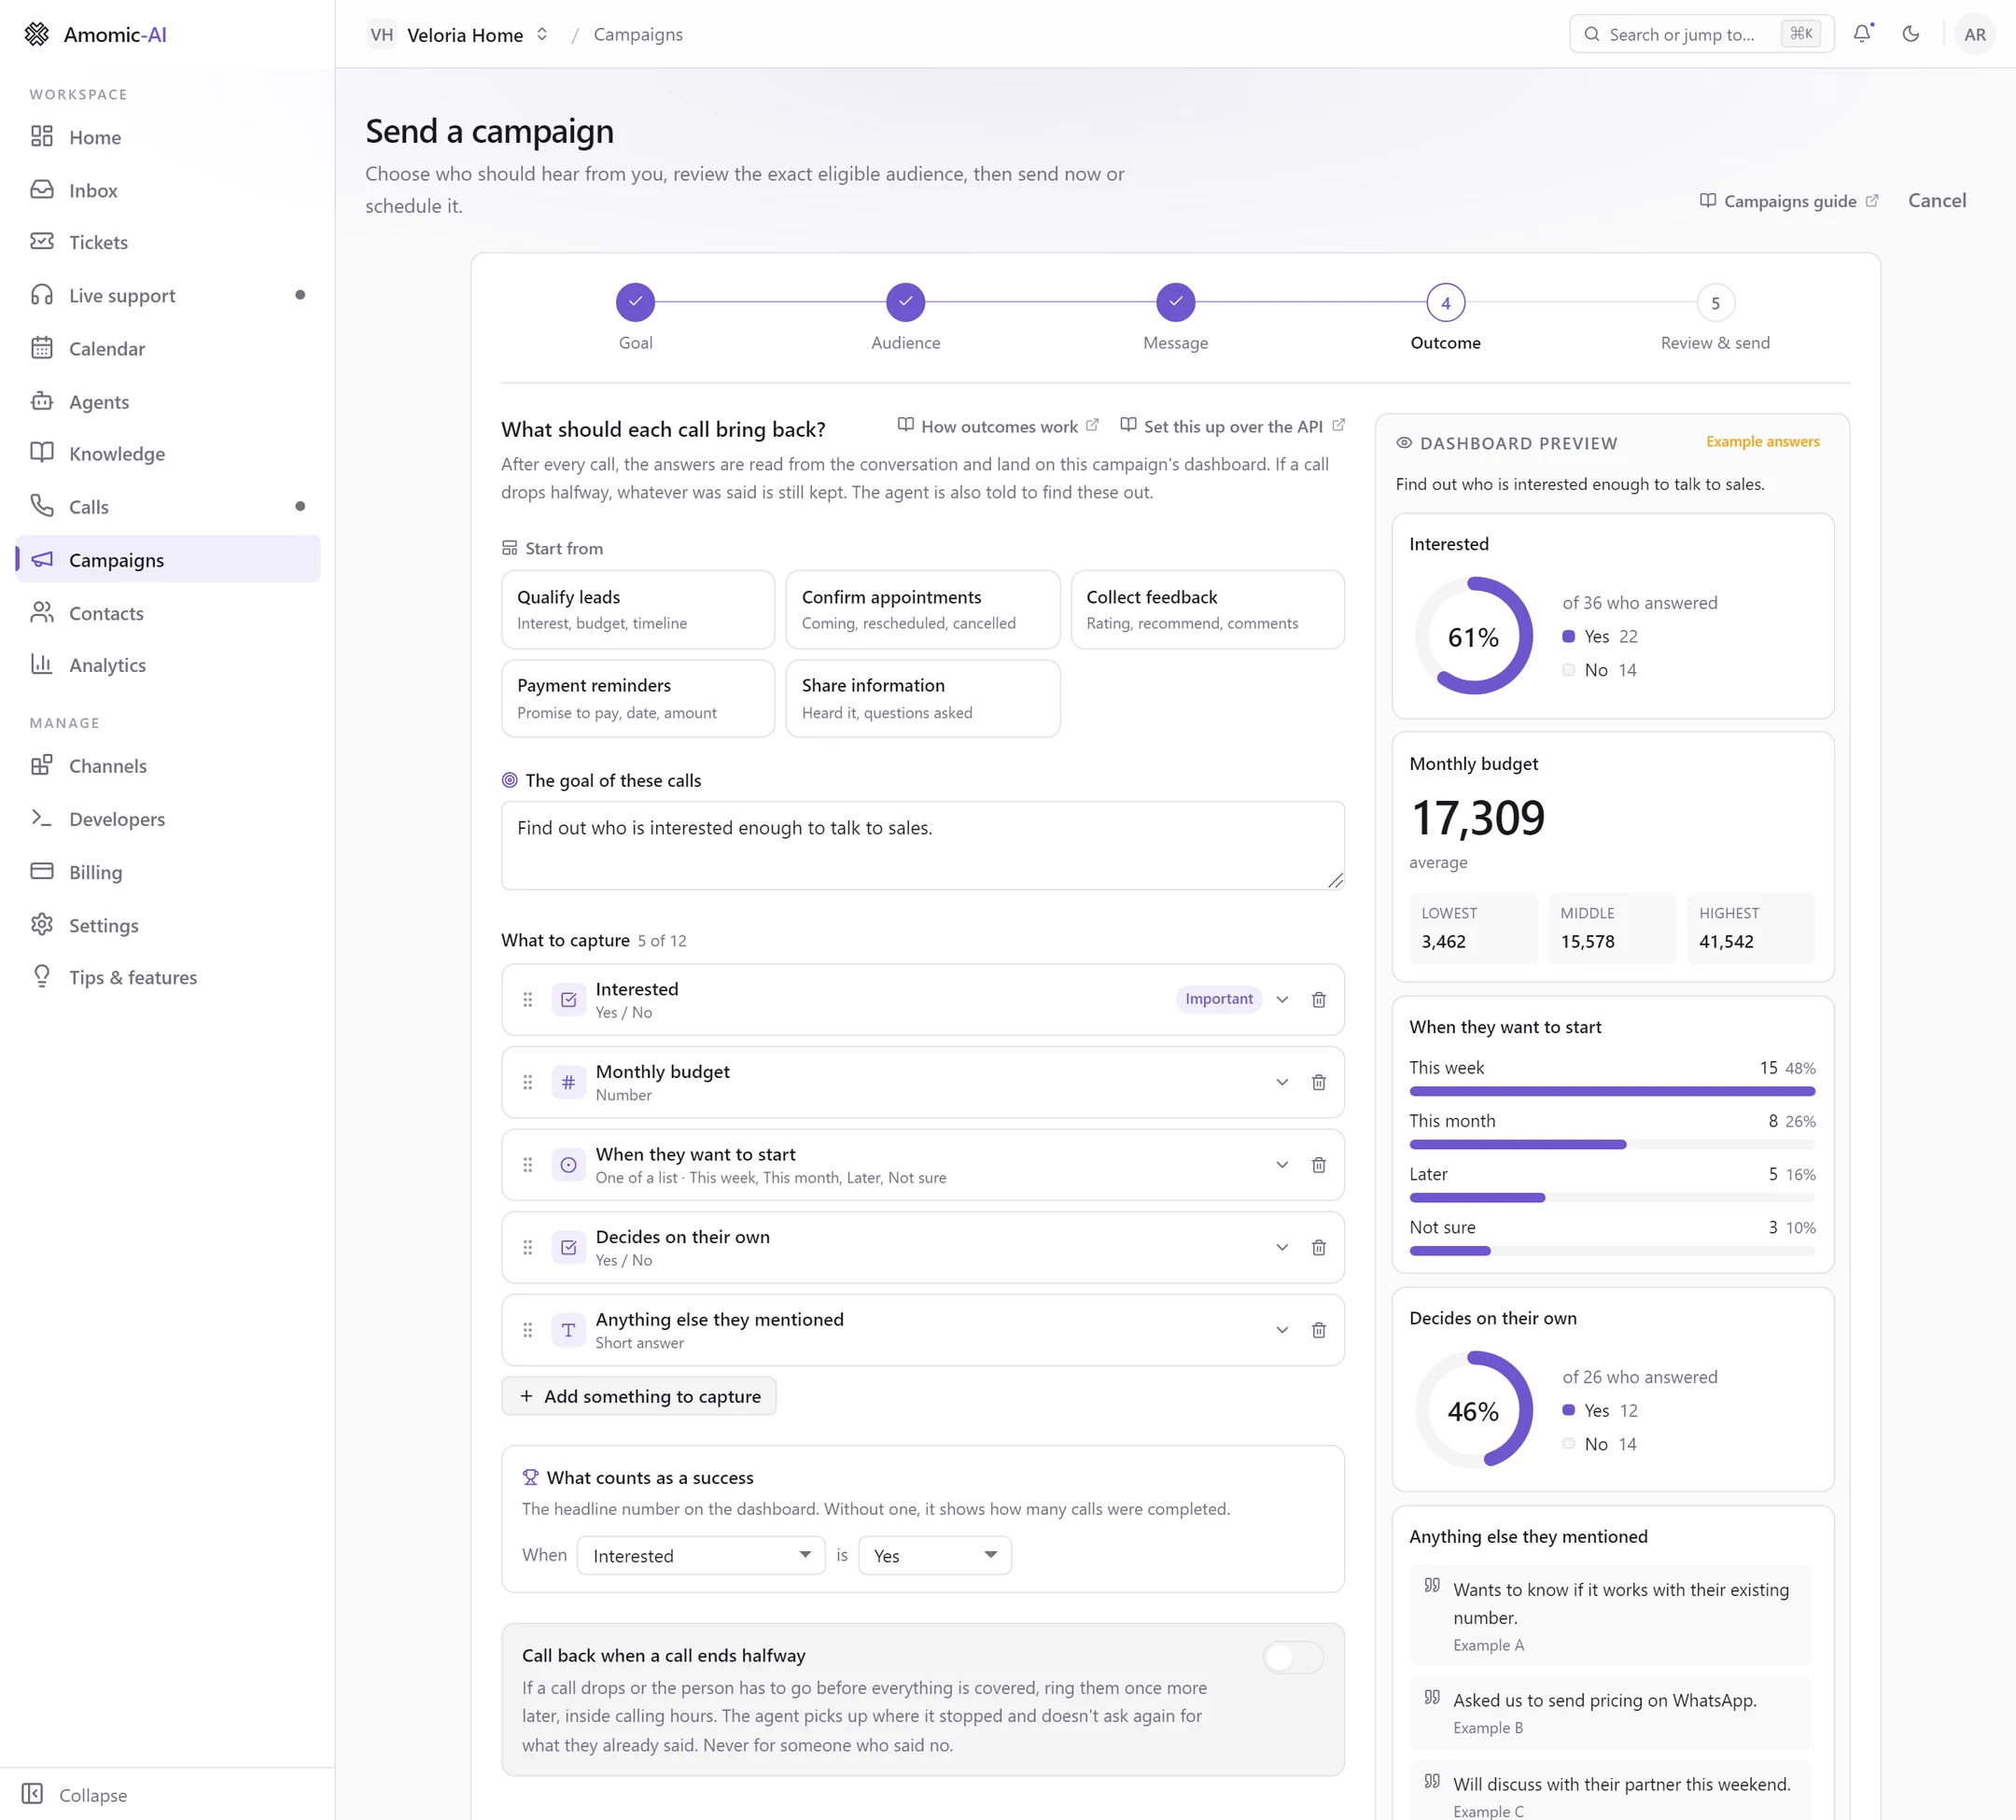This screenshot has height=1820, width=2016.
Task: Expand Anything else they mentioned chevron
Action: [x=1282, y=1330]
